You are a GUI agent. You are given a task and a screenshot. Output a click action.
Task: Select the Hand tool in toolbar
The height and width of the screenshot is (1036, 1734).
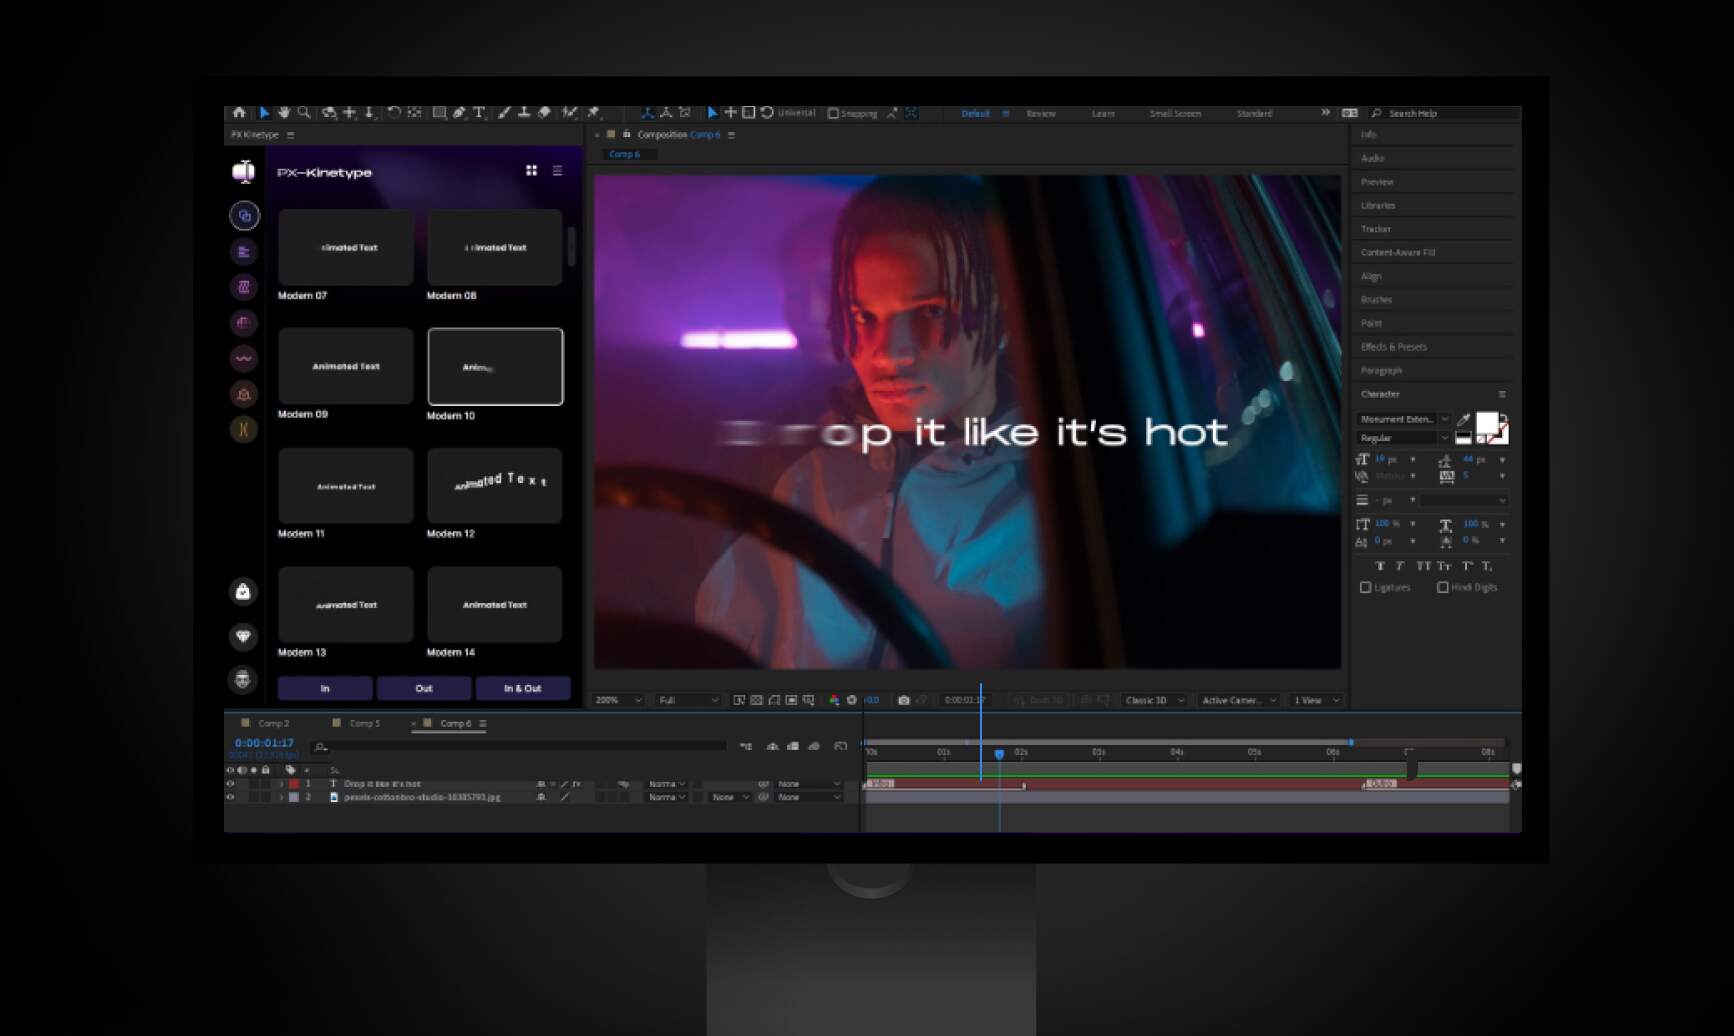pyautogui.click(x=284, y=113)
